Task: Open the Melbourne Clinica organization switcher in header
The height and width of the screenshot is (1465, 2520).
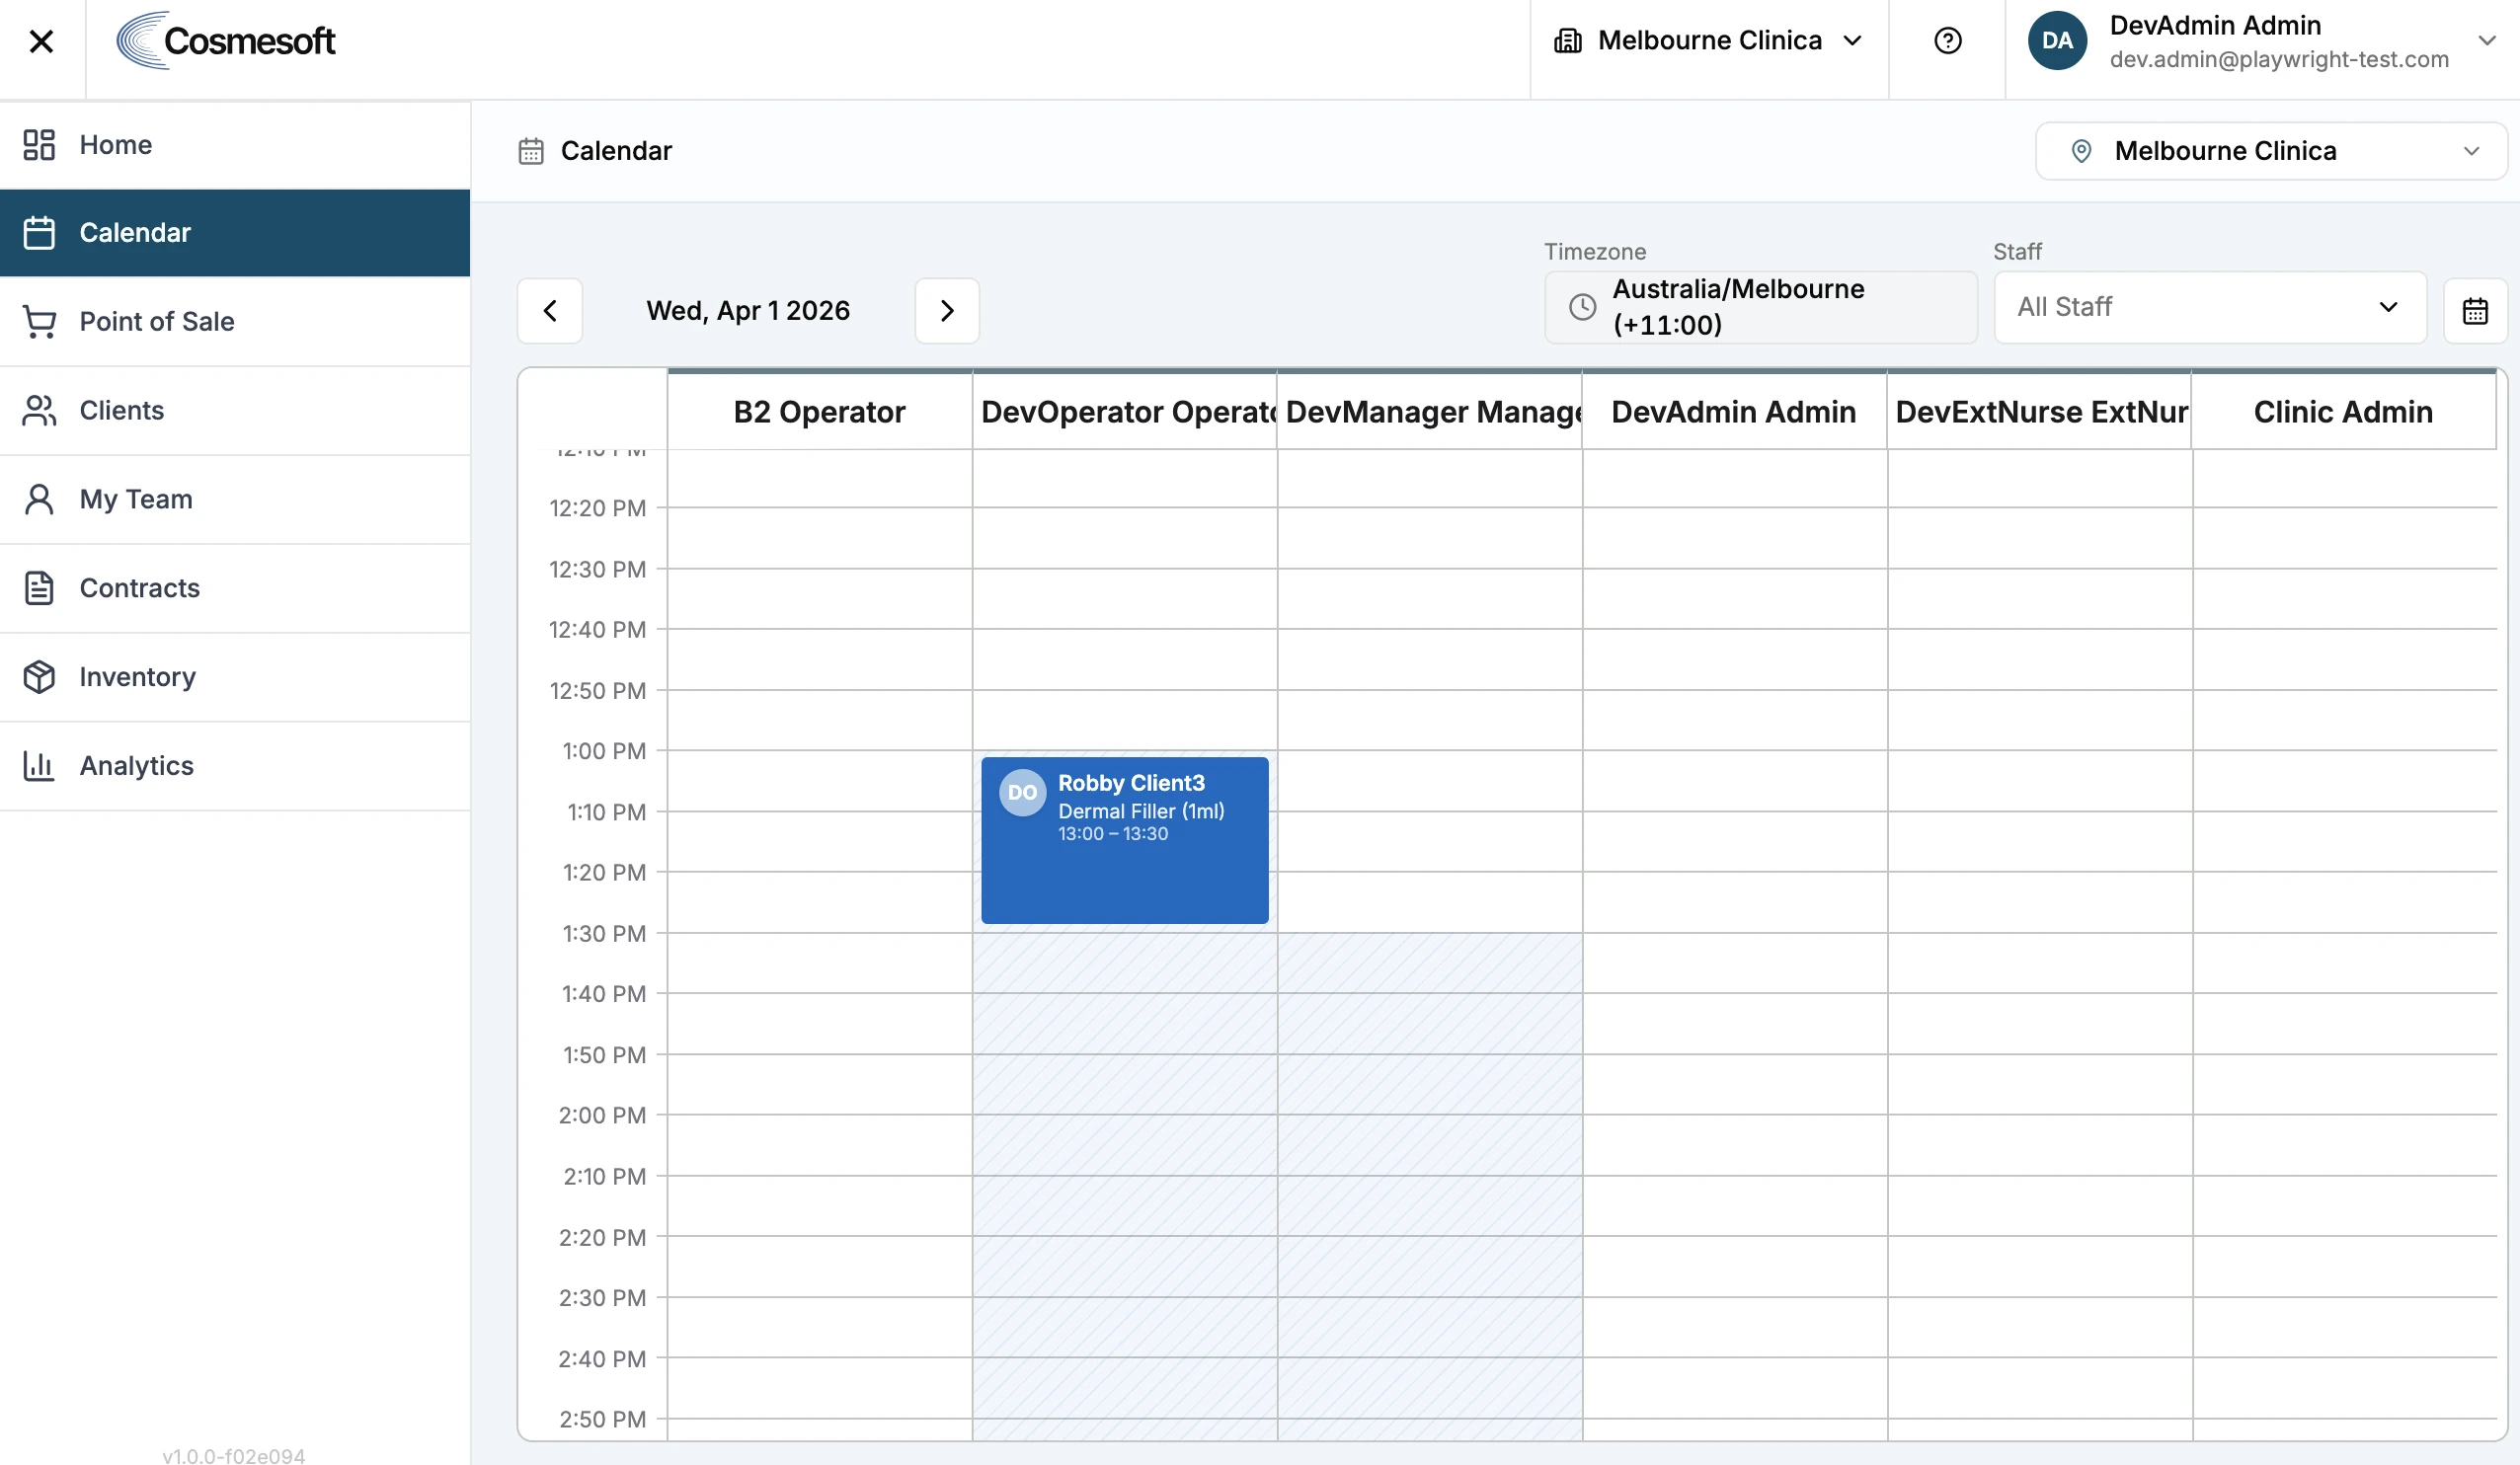Action: (x=1708, y=41)
